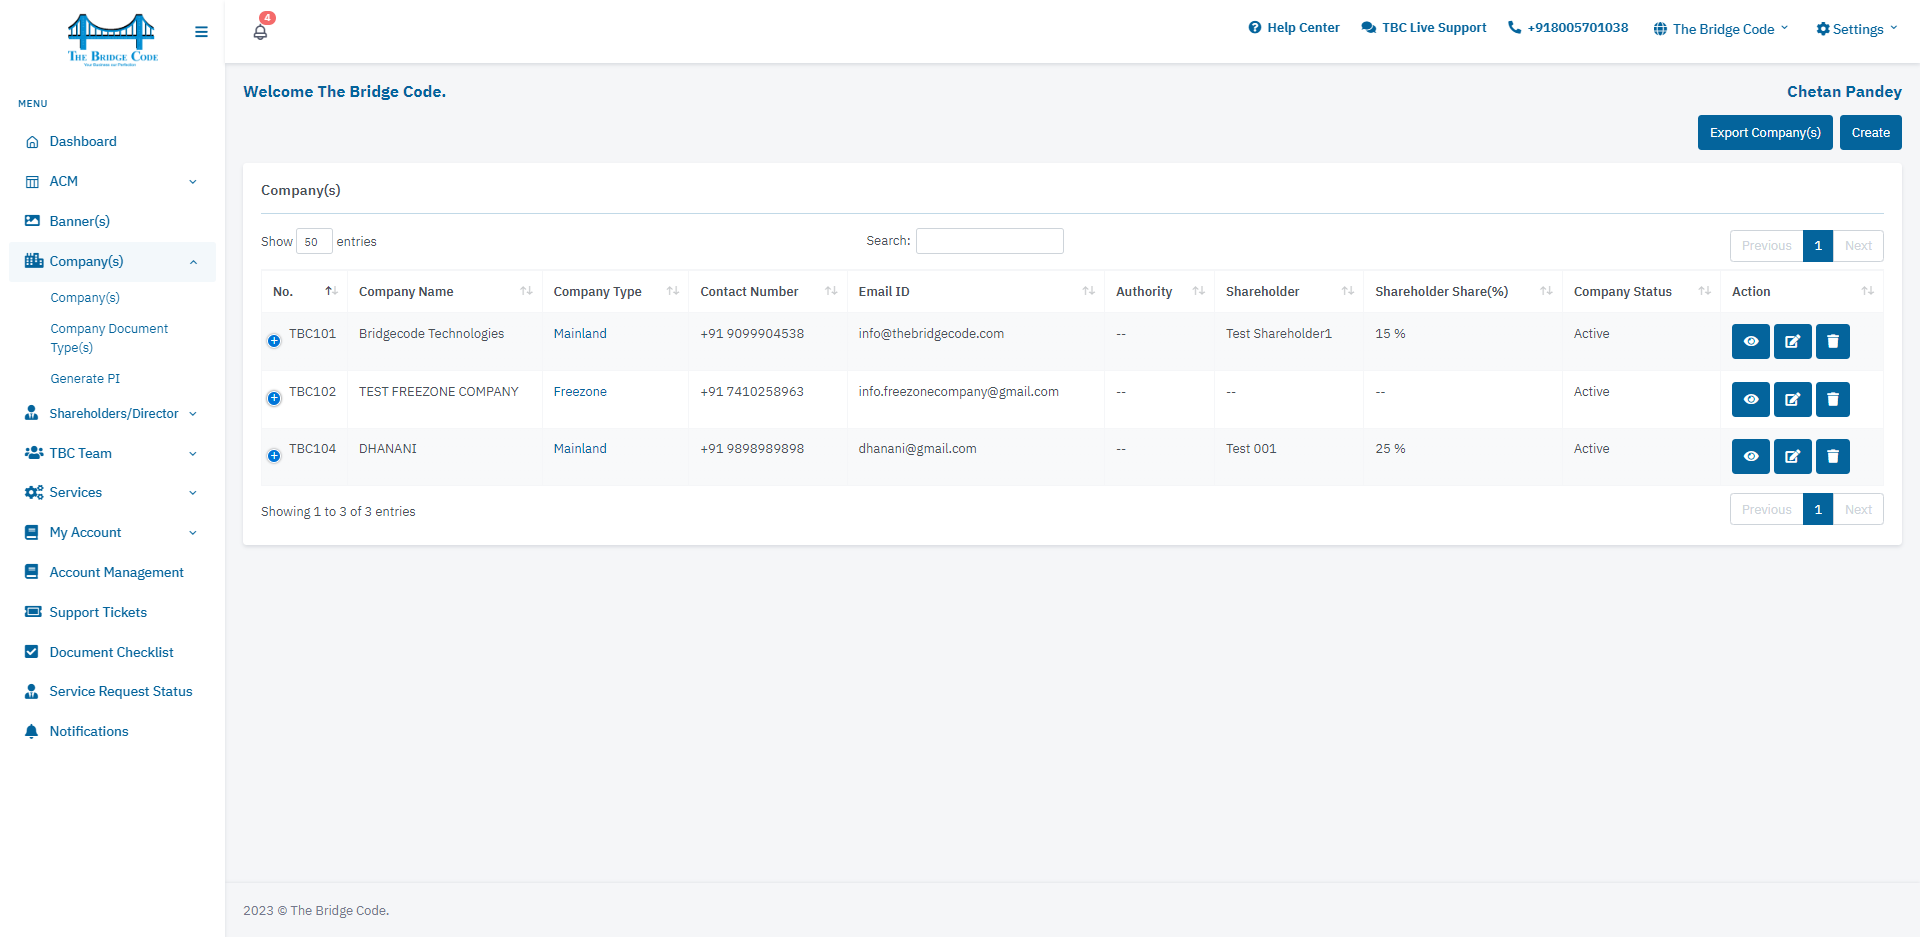Edit the DHANANI company
Screen dimensions: 1920x937
[1792, 456]
